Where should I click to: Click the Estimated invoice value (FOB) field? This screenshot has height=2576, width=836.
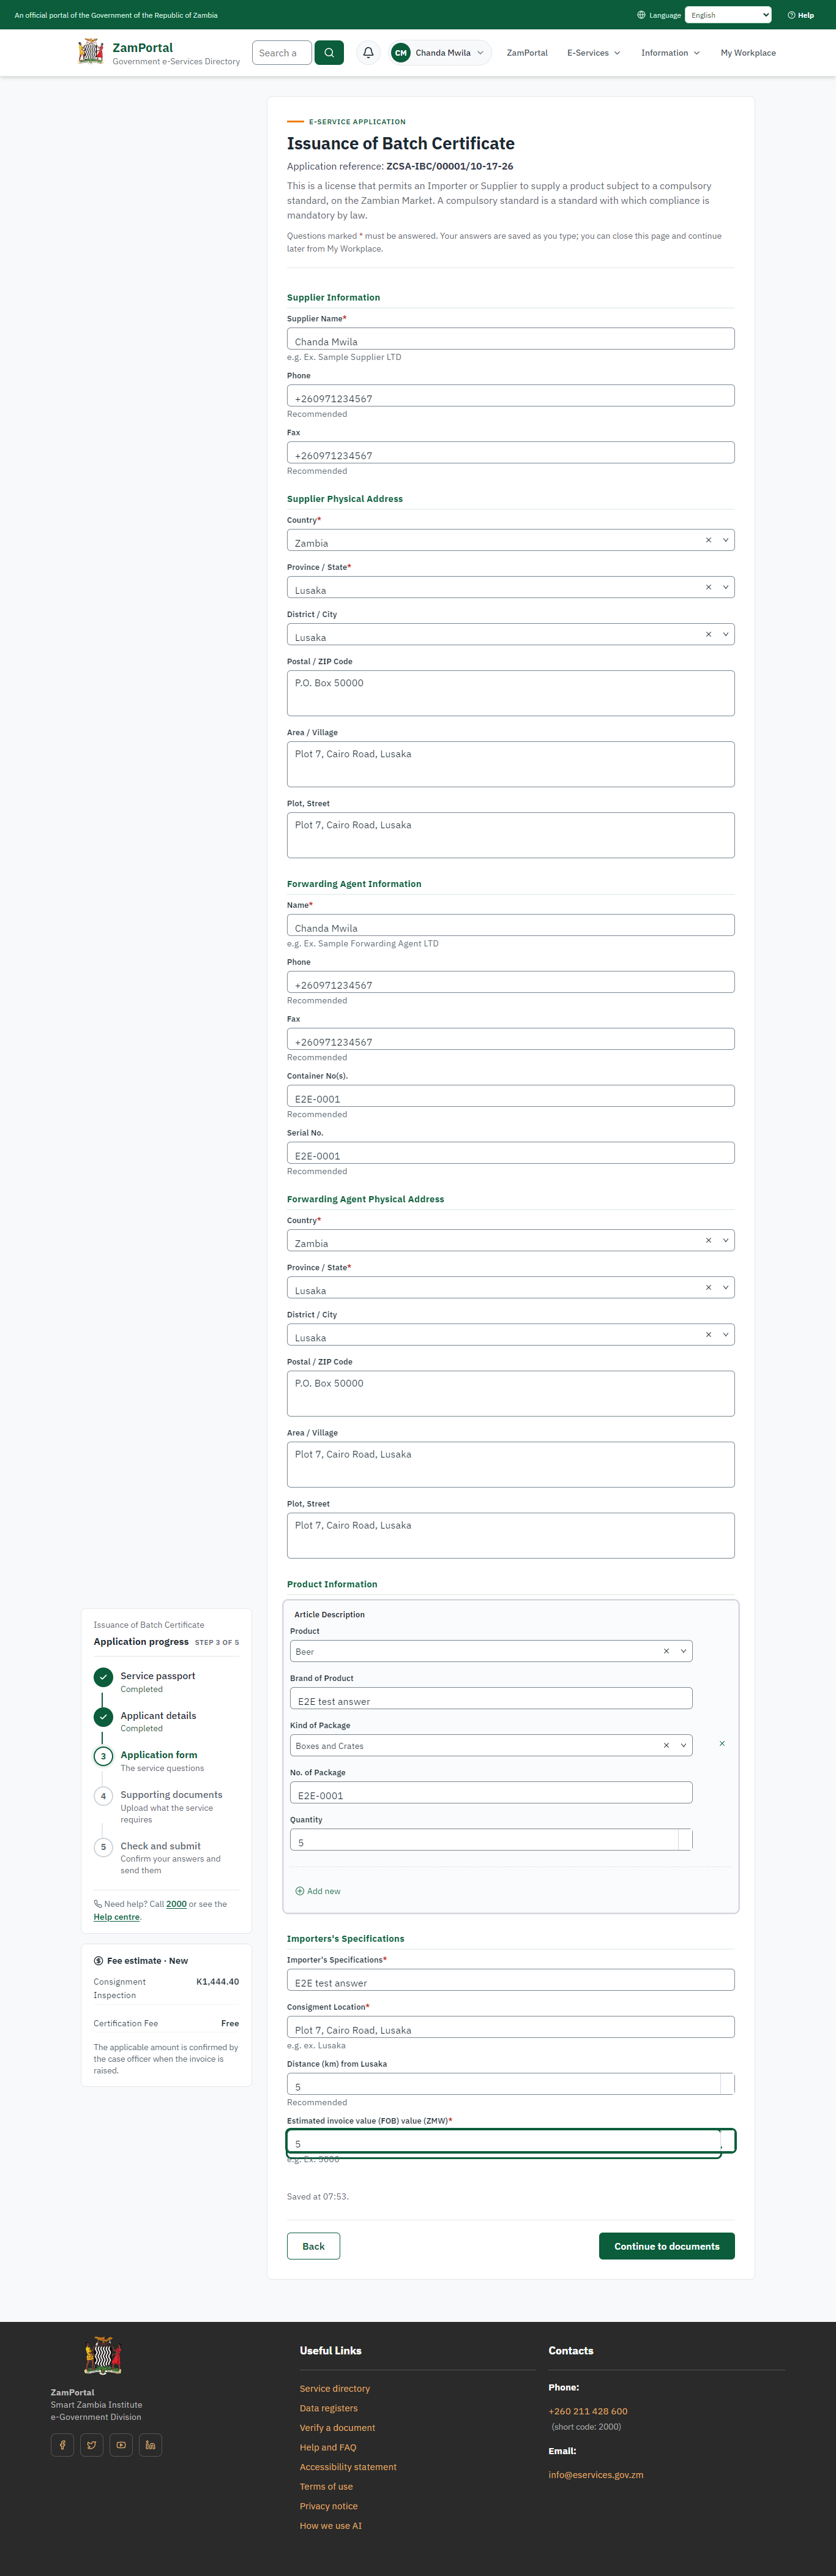point(511,2141)
